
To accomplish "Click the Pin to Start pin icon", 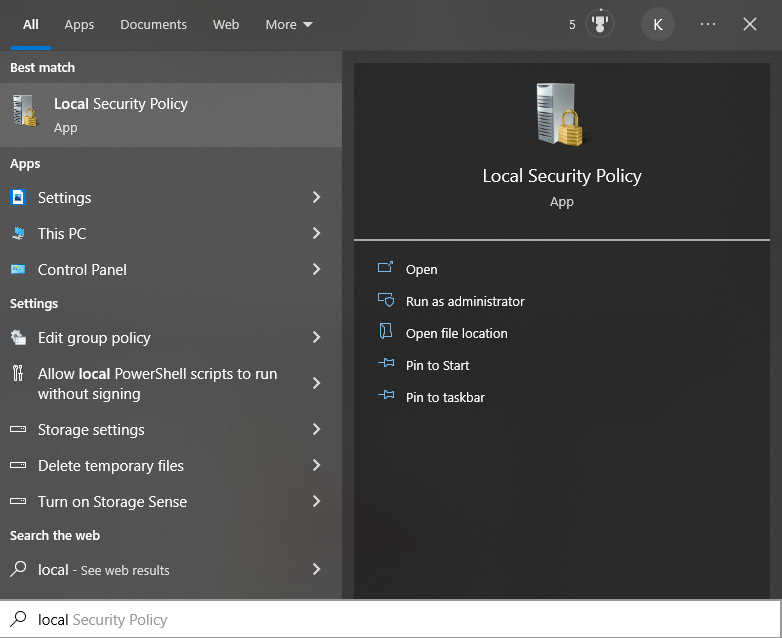I will [386, 363].
